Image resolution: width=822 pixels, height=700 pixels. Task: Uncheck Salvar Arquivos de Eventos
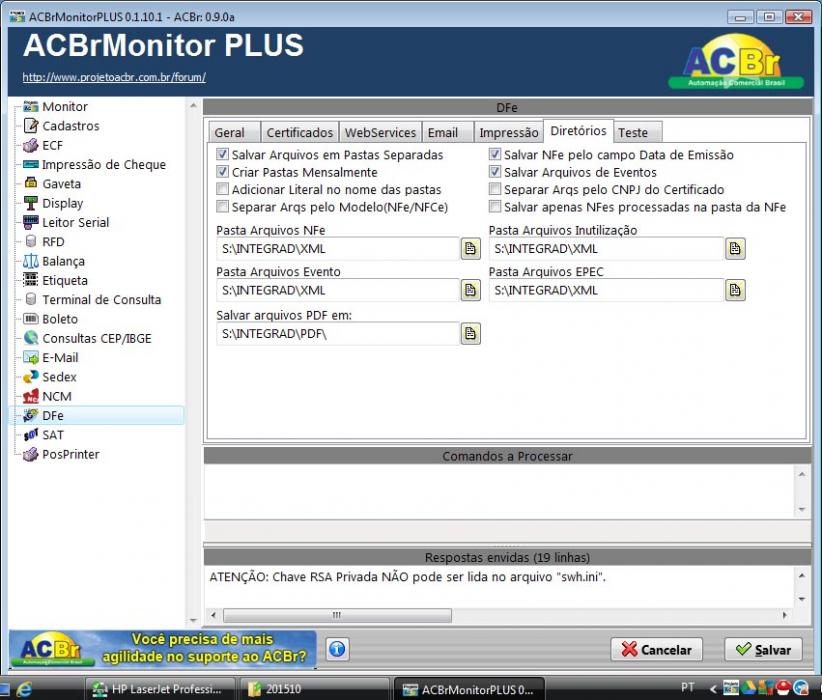pyautogui.click(x=495, y=172)
